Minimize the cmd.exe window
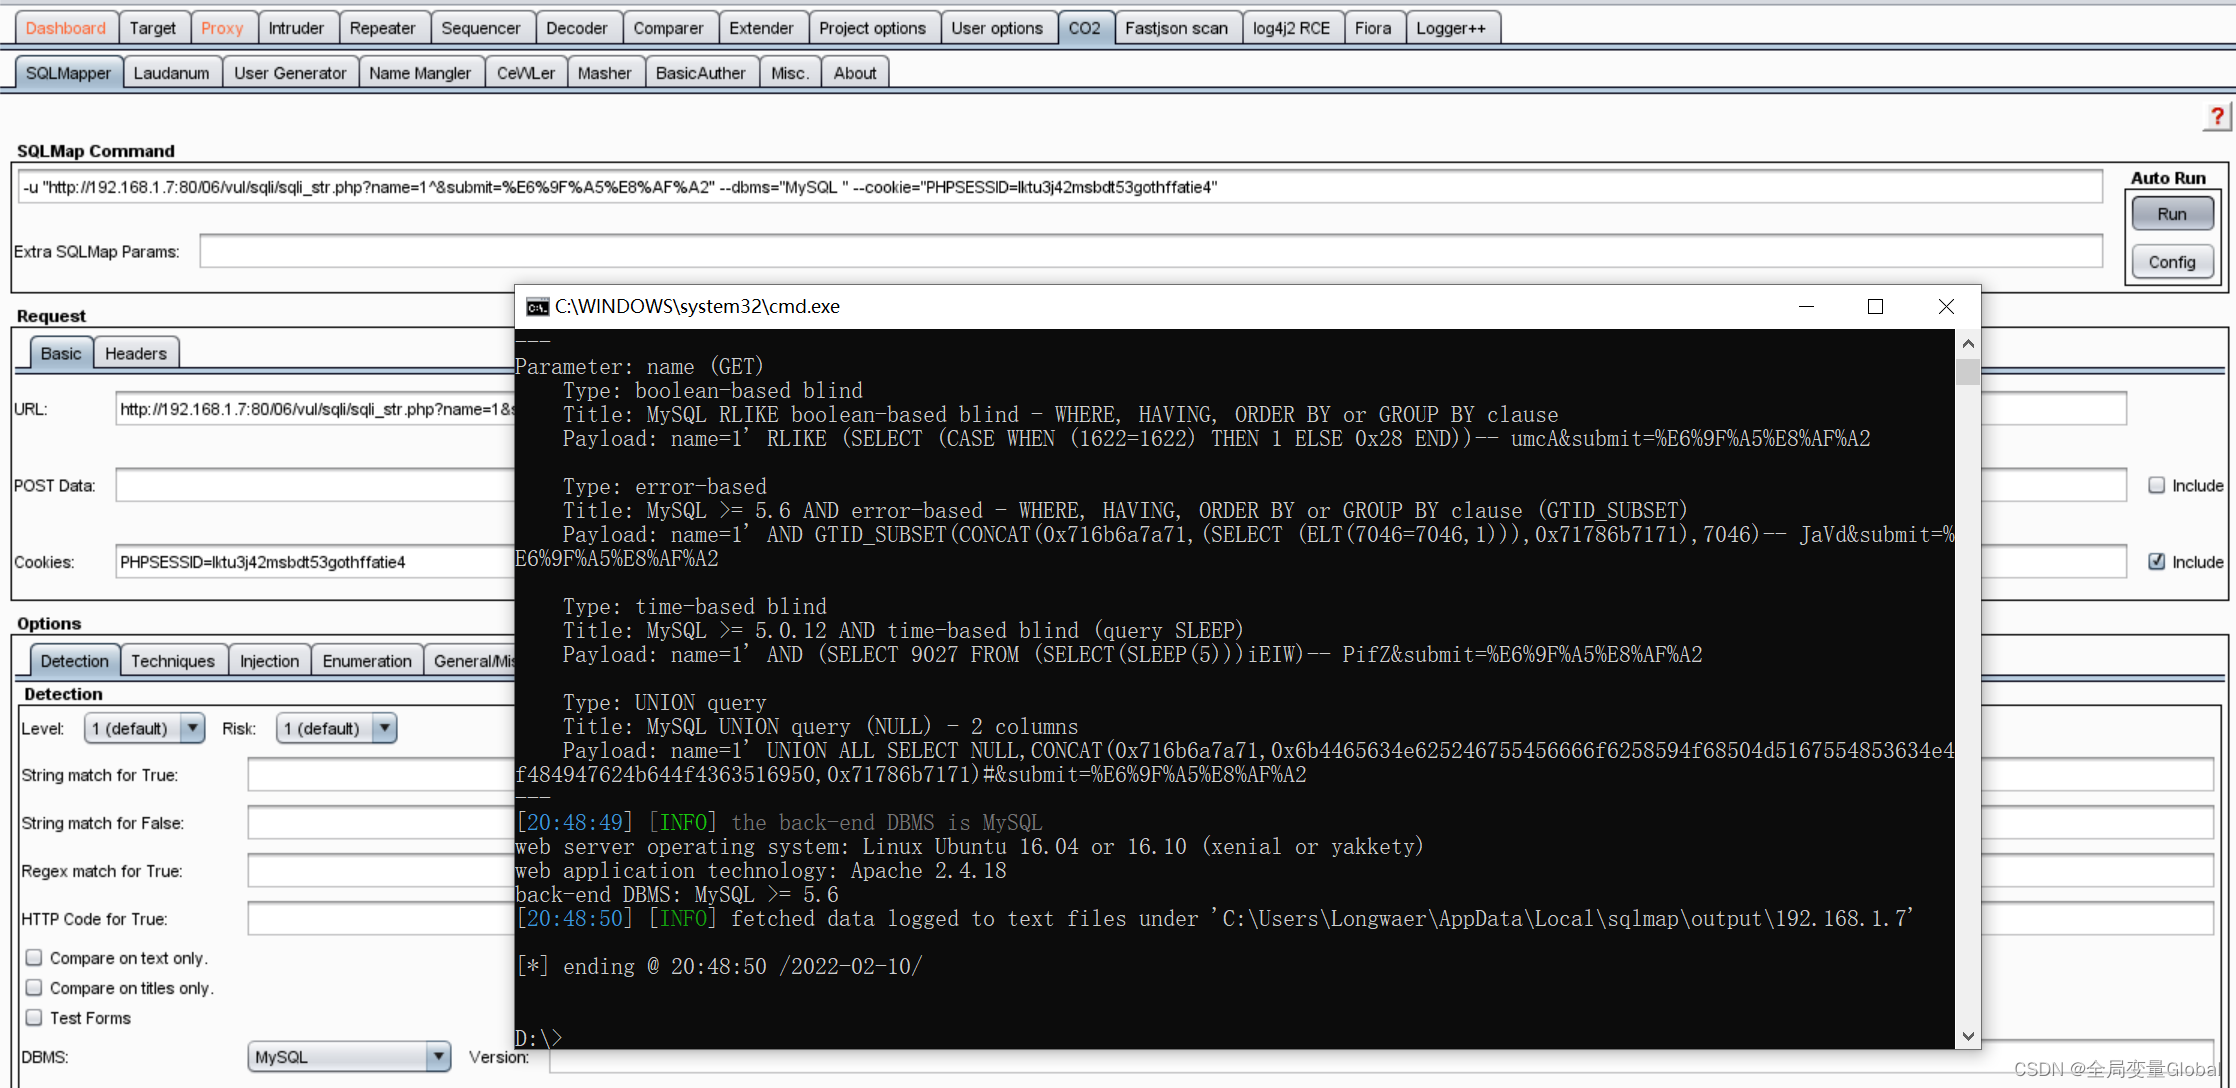 pos(1806,307)
